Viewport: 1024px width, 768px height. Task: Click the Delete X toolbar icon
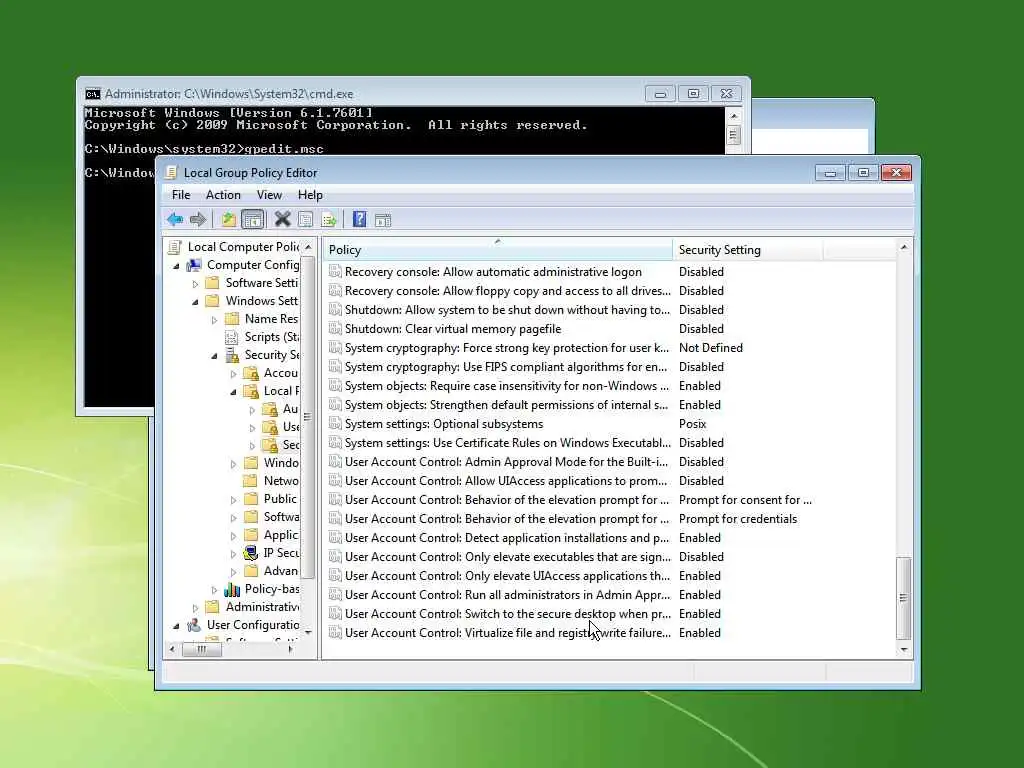click(282, 219)
